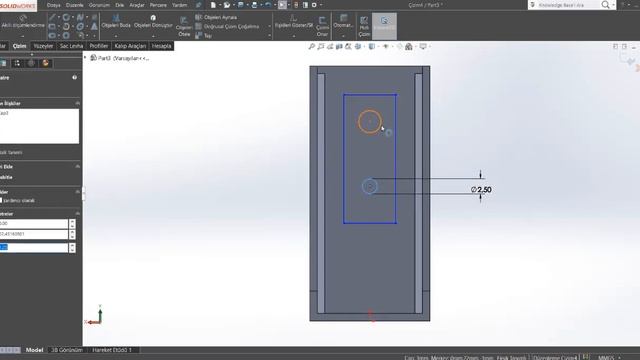Viewport: 640px width, 360px height.
Task: Click the Select arrow tool icon
Action: 282,5
